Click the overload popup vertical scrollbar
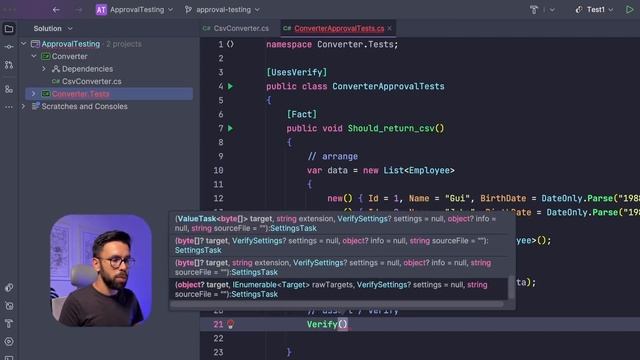The image size is (640, 360). [x=511, y=288]
